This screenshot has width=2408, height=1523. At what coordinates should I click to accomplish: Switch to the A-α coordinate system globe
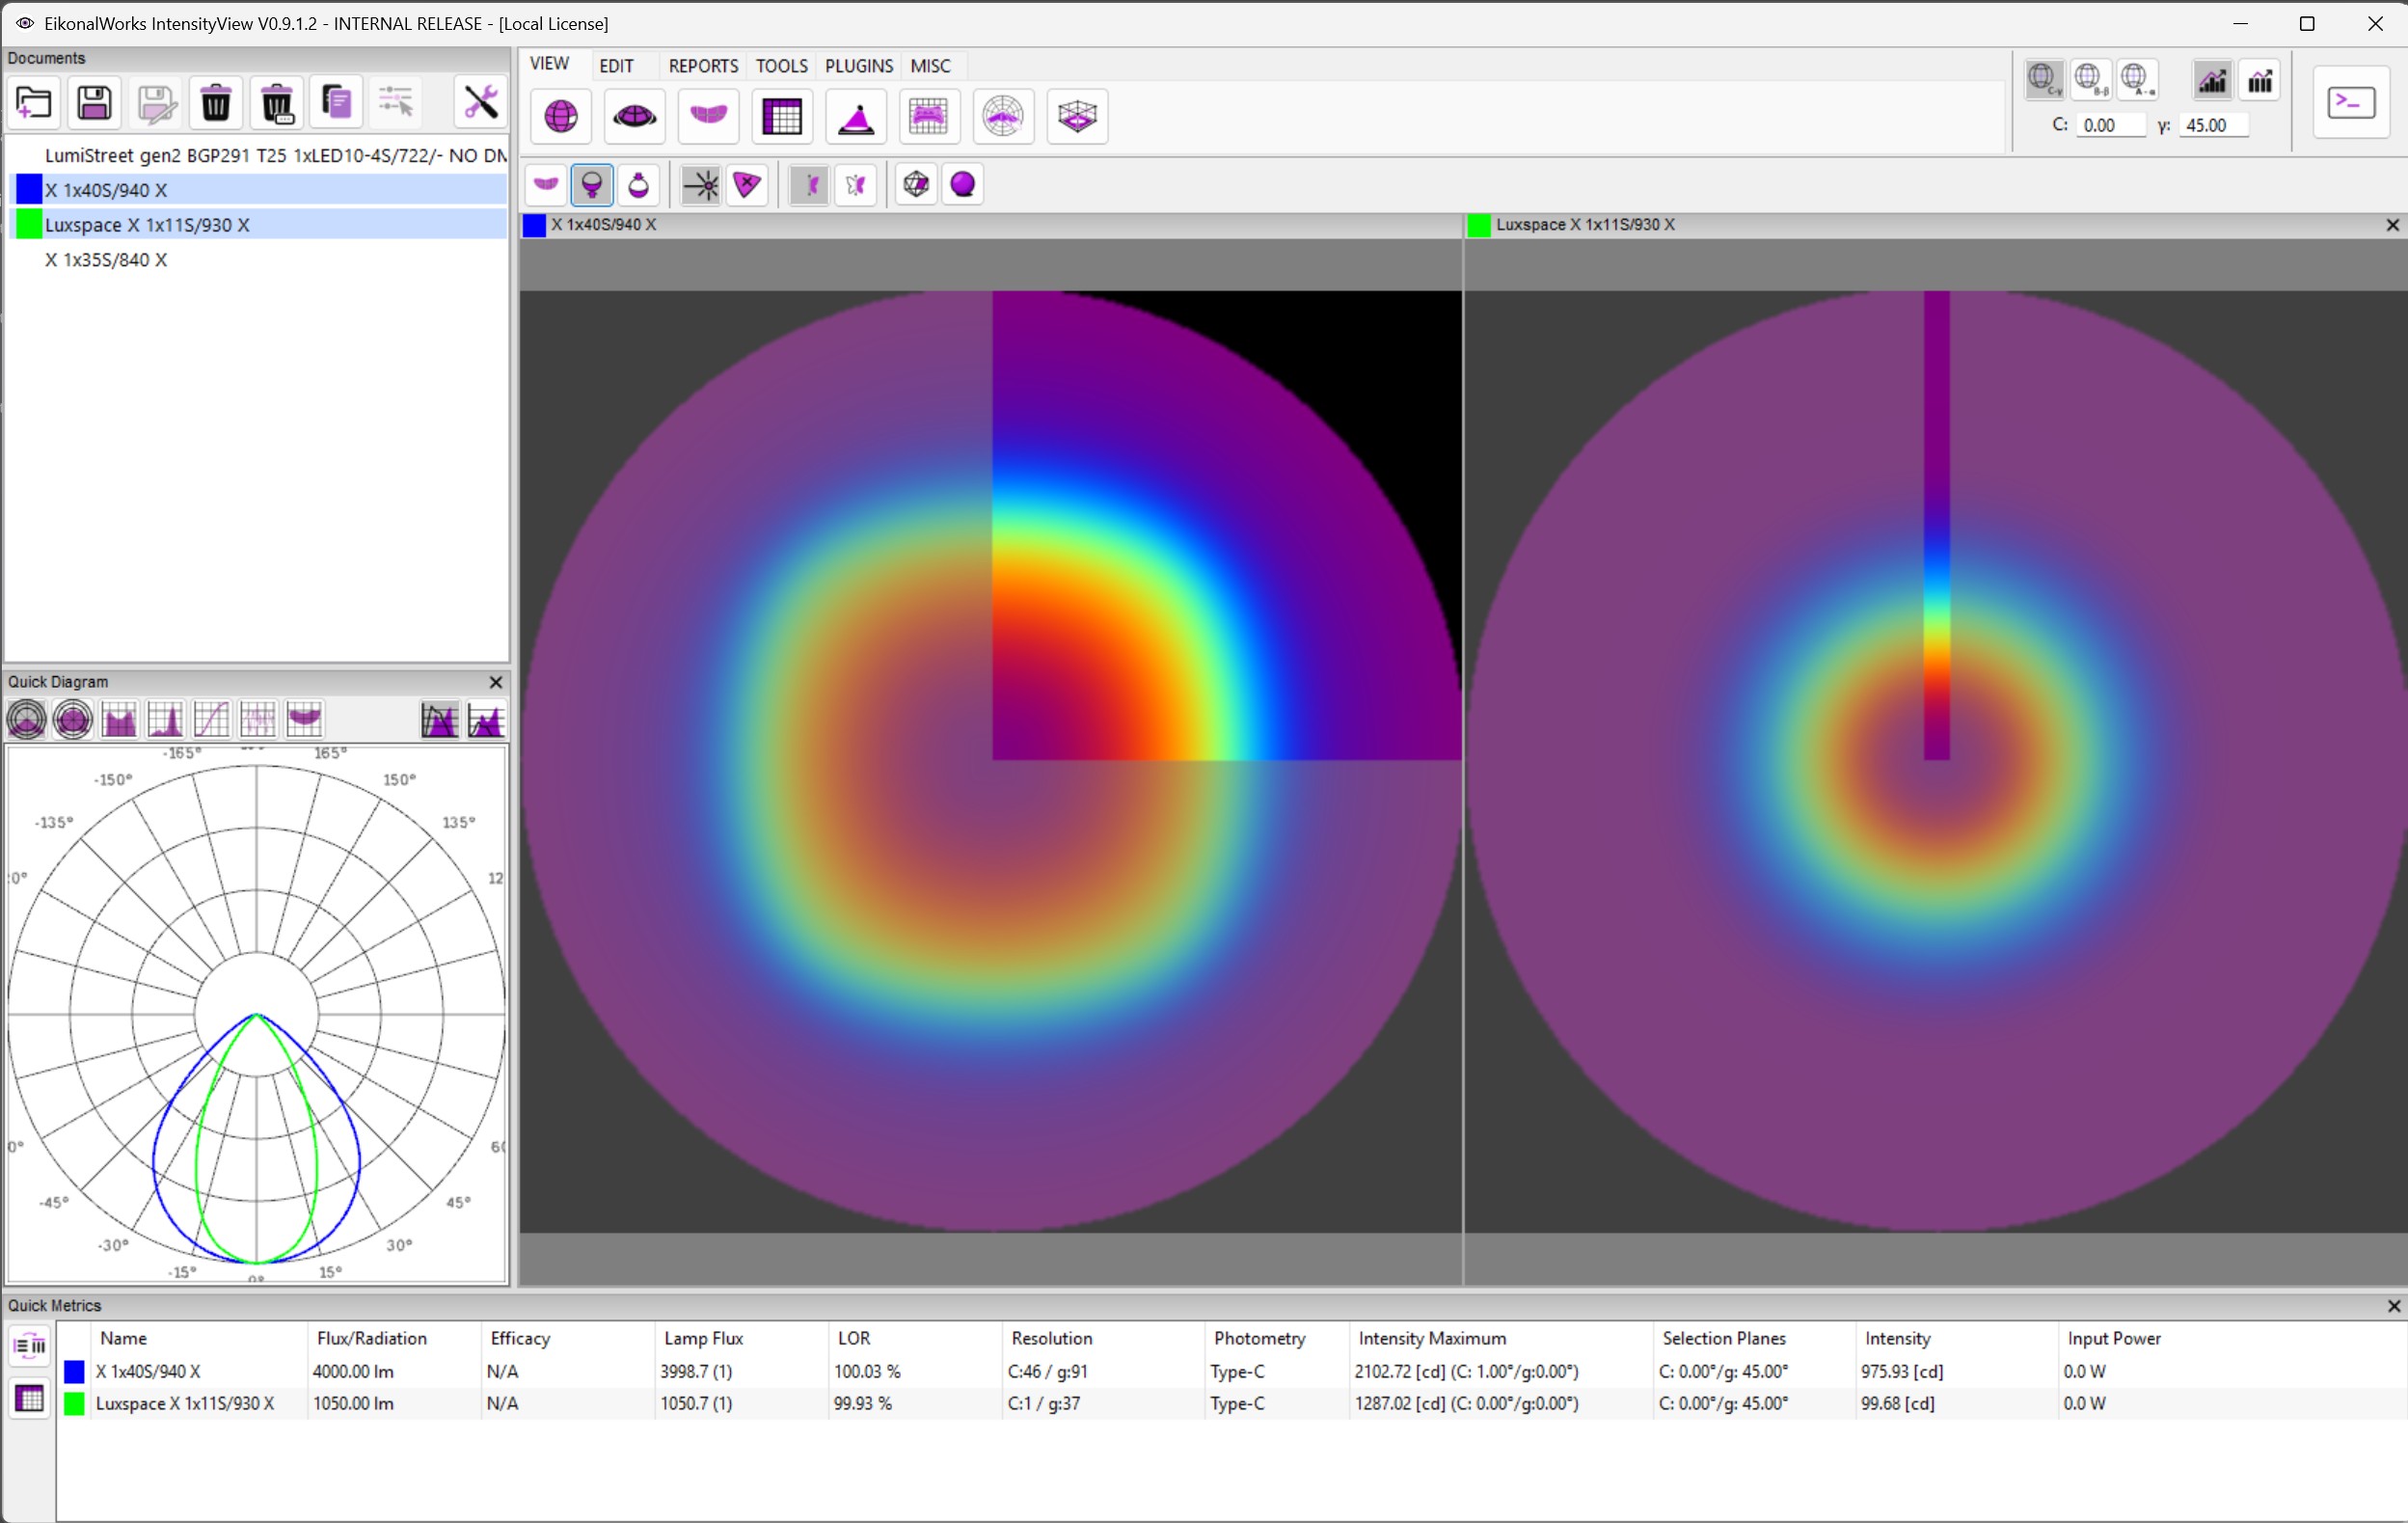(x=2137, y=79)
